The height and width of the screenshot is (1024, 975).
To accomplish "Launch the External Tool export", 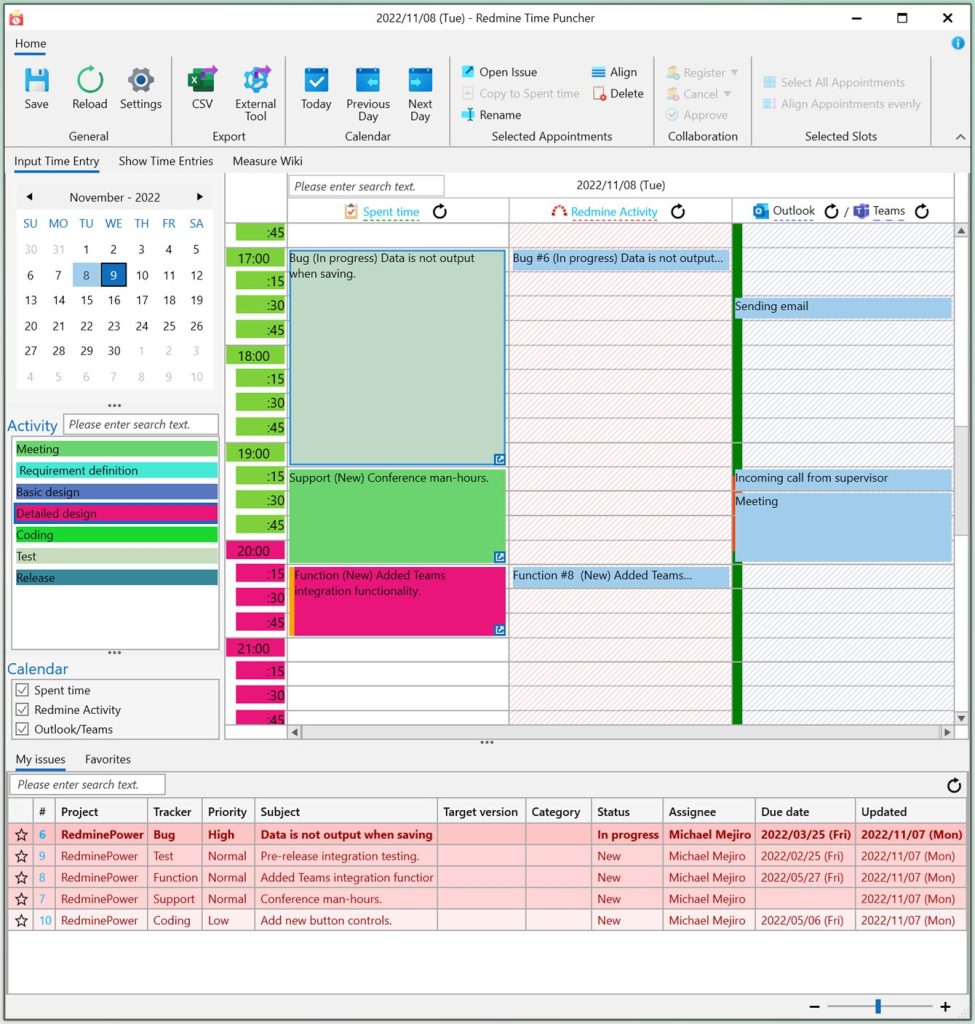I will tap(255, 80).
